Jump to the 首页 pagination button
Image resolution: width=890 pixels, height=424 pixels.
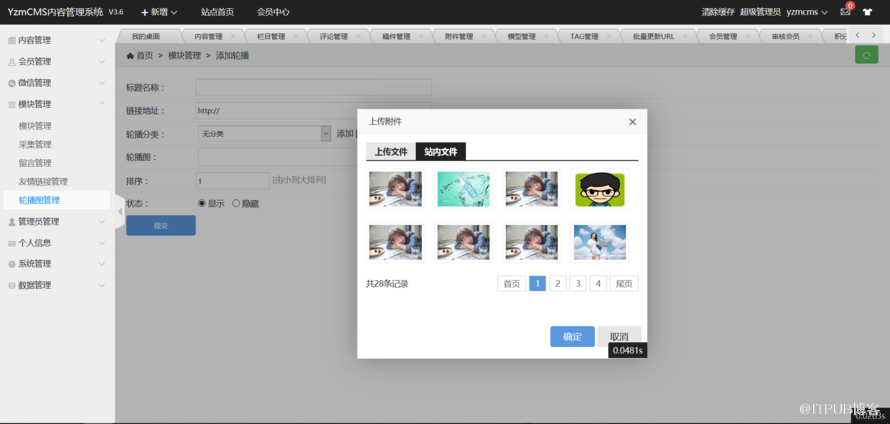coord(512,284)
